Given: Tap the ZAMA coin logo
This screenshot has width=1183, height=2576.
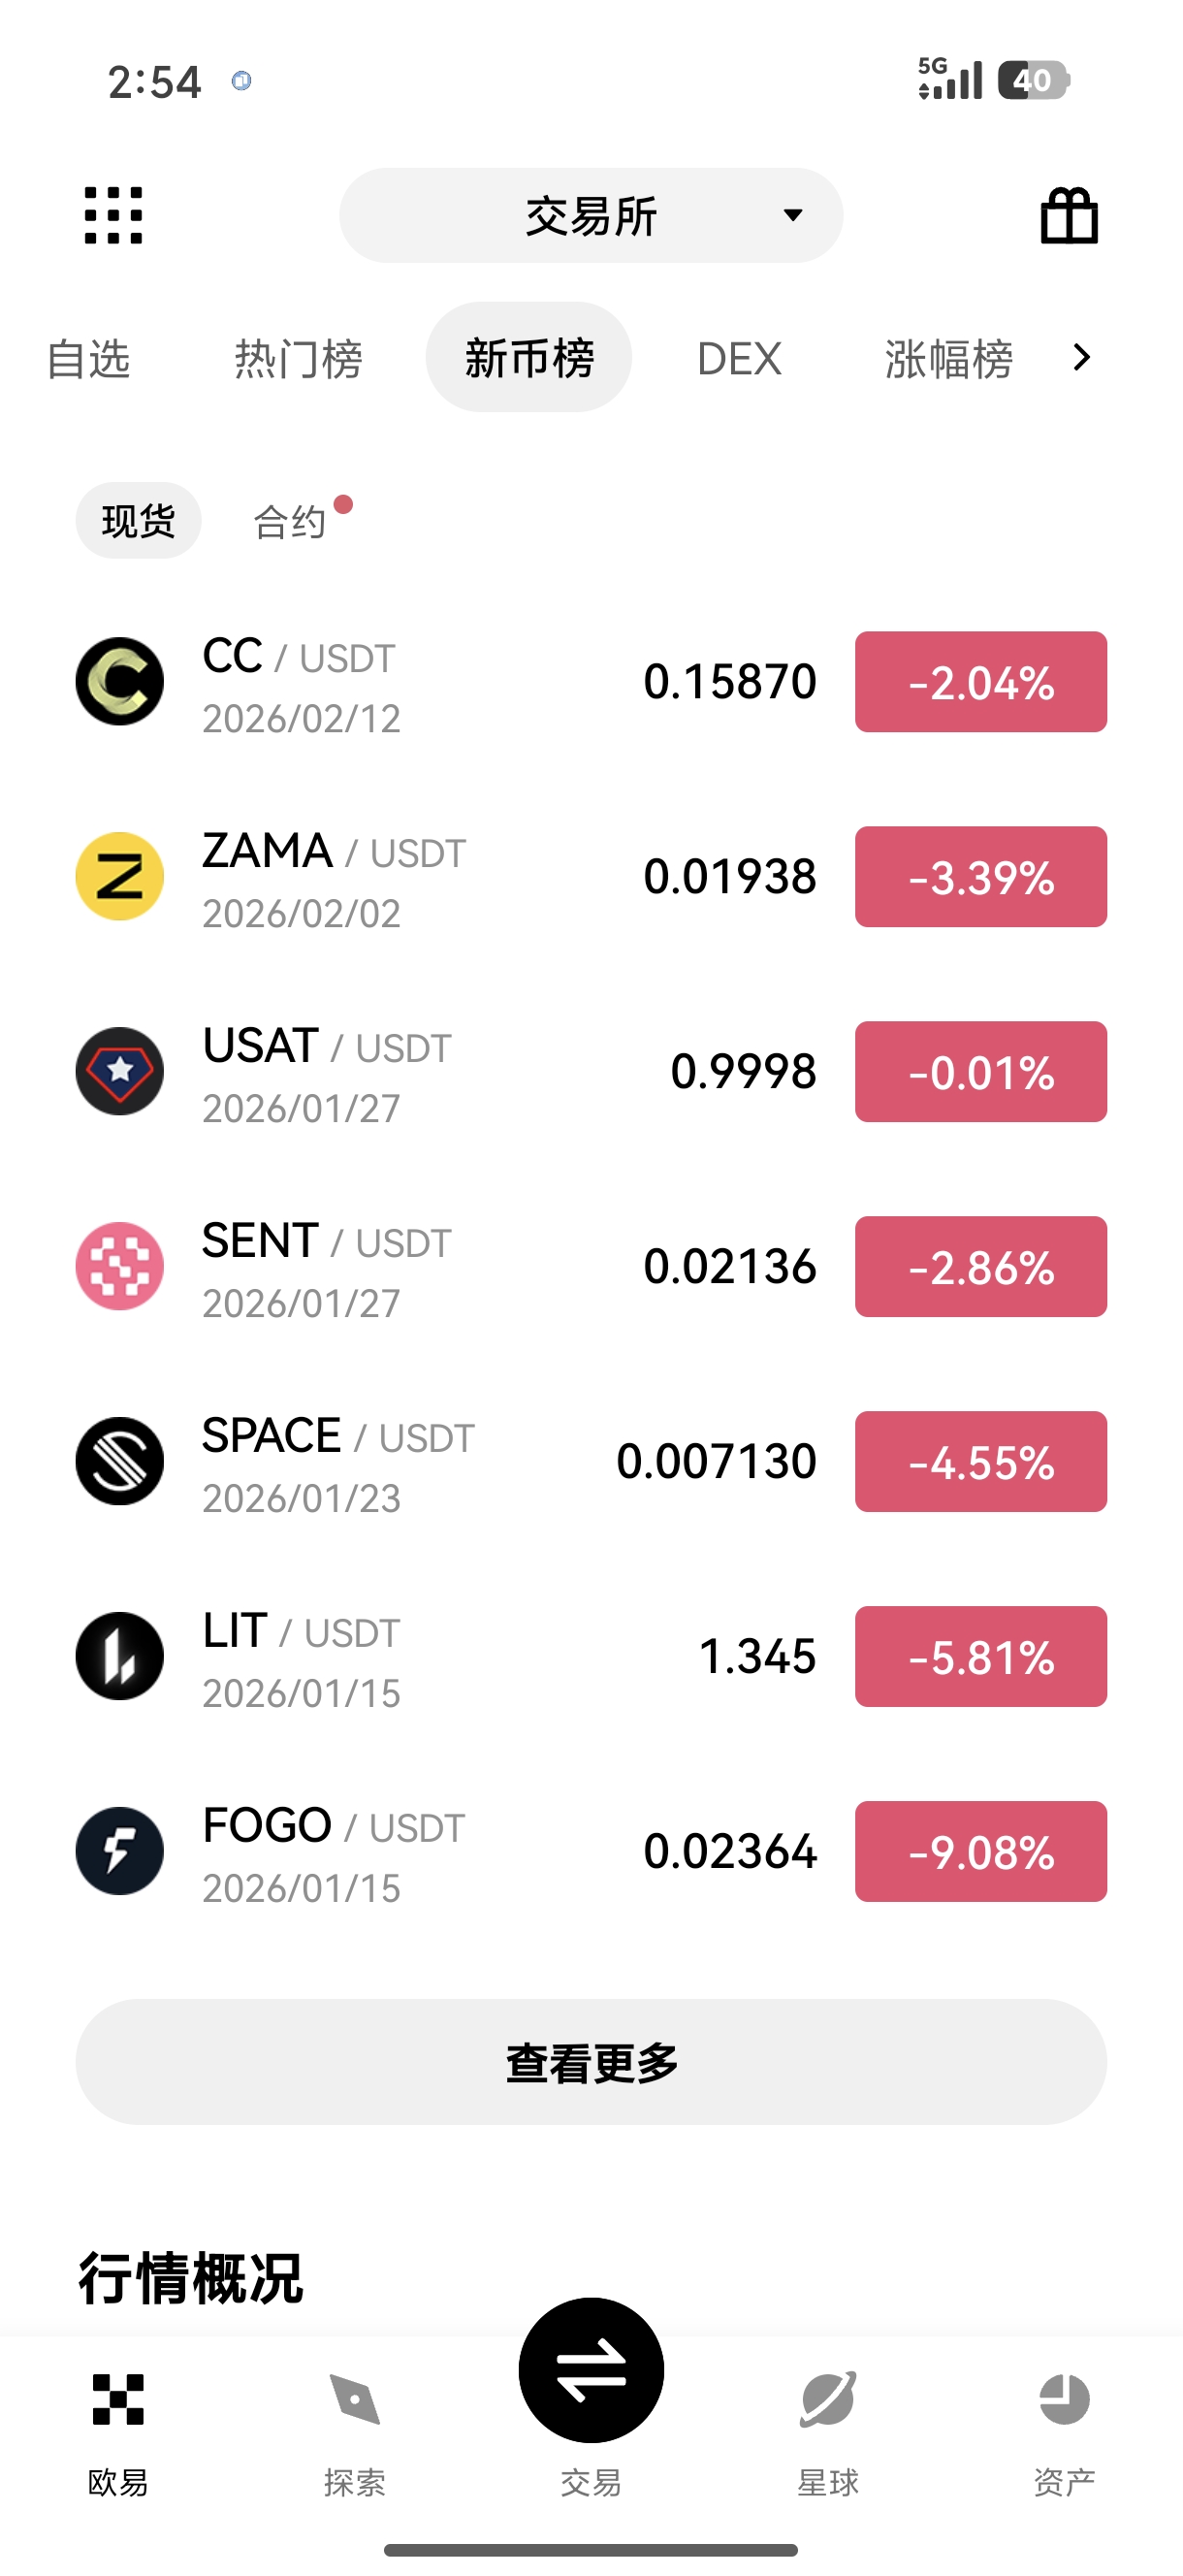Looking at the screenshot, I should (120, 876).
